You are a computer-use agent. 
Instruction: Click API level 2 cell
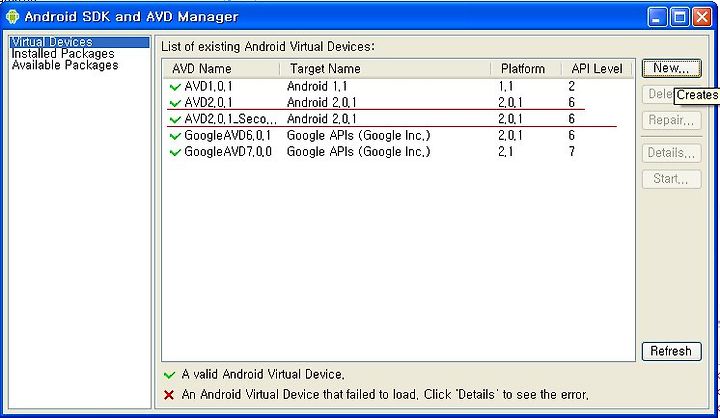(x=572, y=87)
